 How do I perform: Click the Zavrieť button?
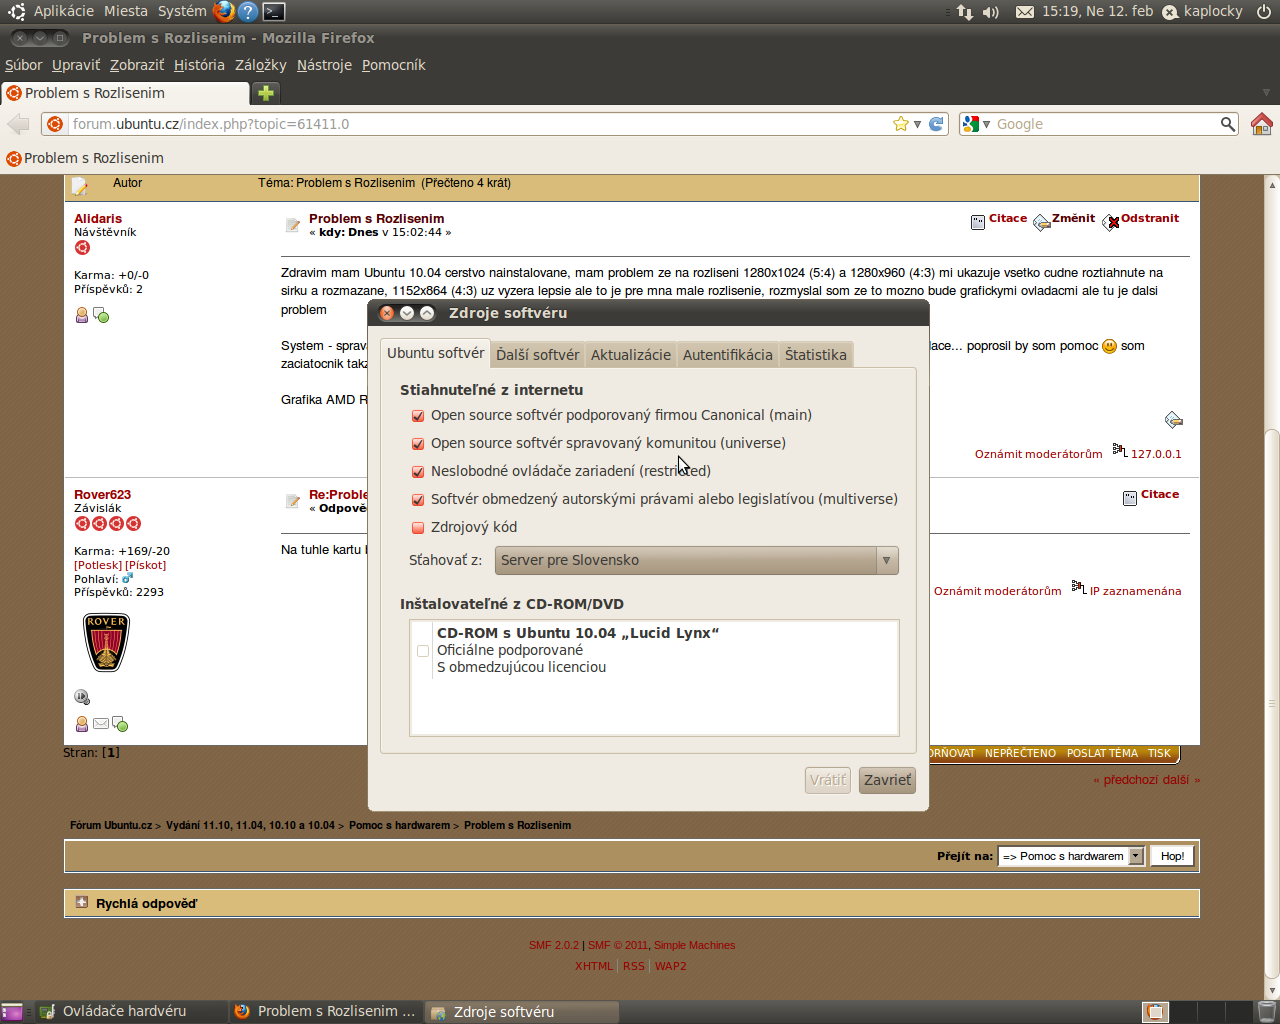(x=887, y=780)
